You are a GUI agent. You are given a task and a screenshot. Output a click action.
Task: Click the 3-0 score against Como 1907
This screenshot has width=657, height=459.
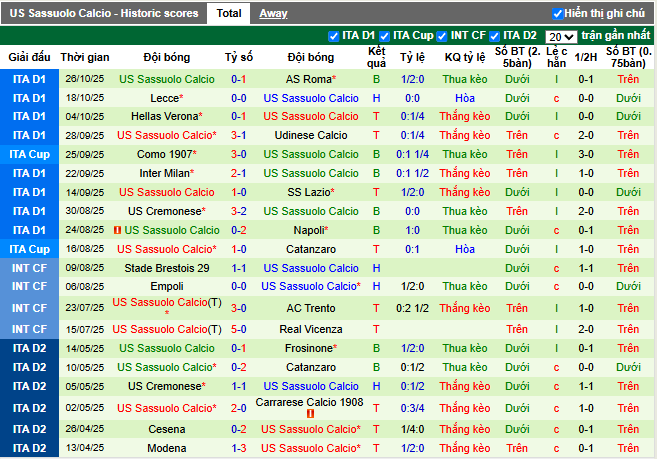pyautogui.click(x=239, y=154)
